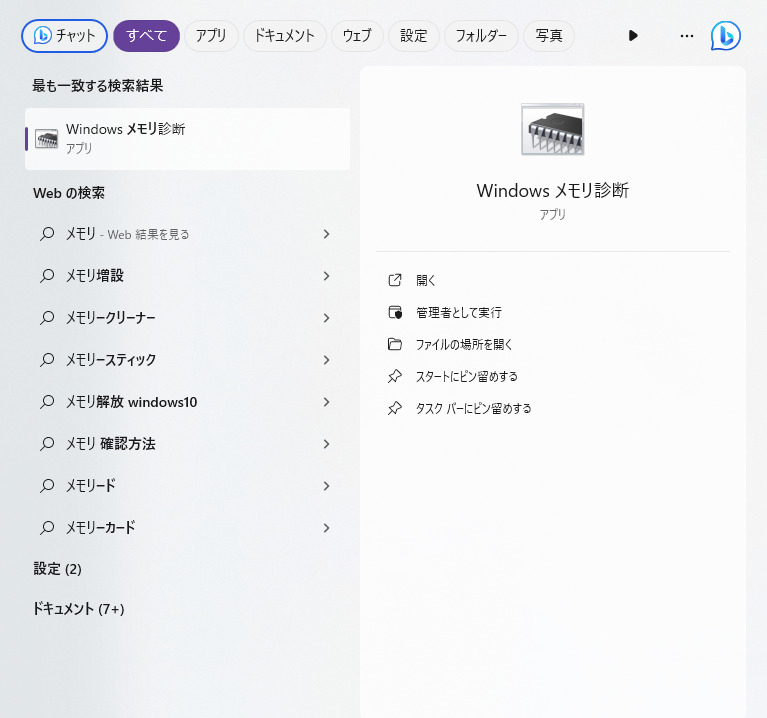Click 開く to launch the app
This screenshot has width=767, height=718.
click(426, 280)
